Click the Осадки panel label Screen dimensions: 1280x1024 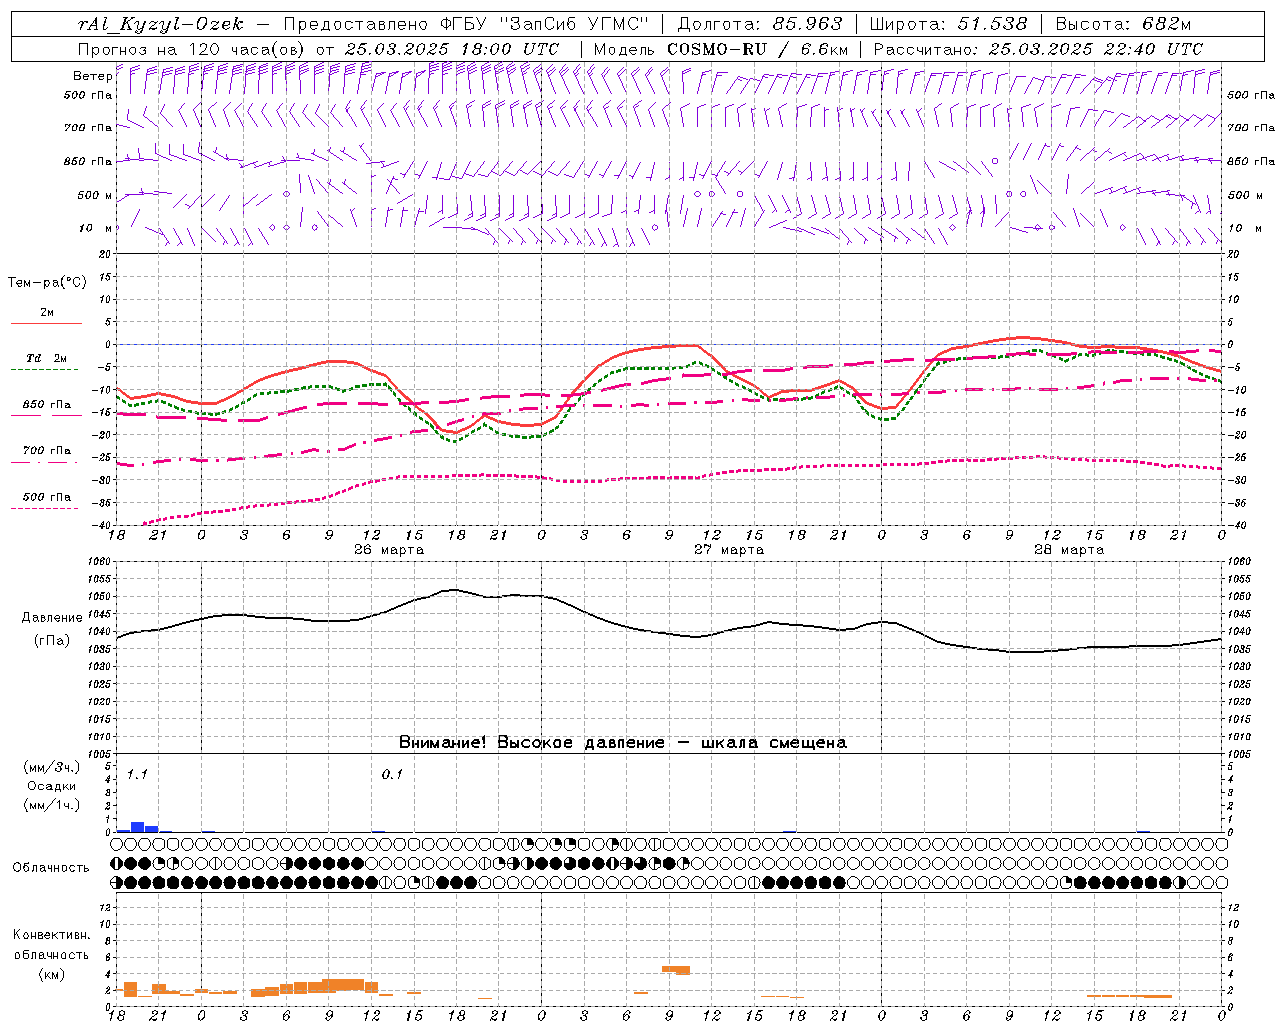[x=52, y=786]
